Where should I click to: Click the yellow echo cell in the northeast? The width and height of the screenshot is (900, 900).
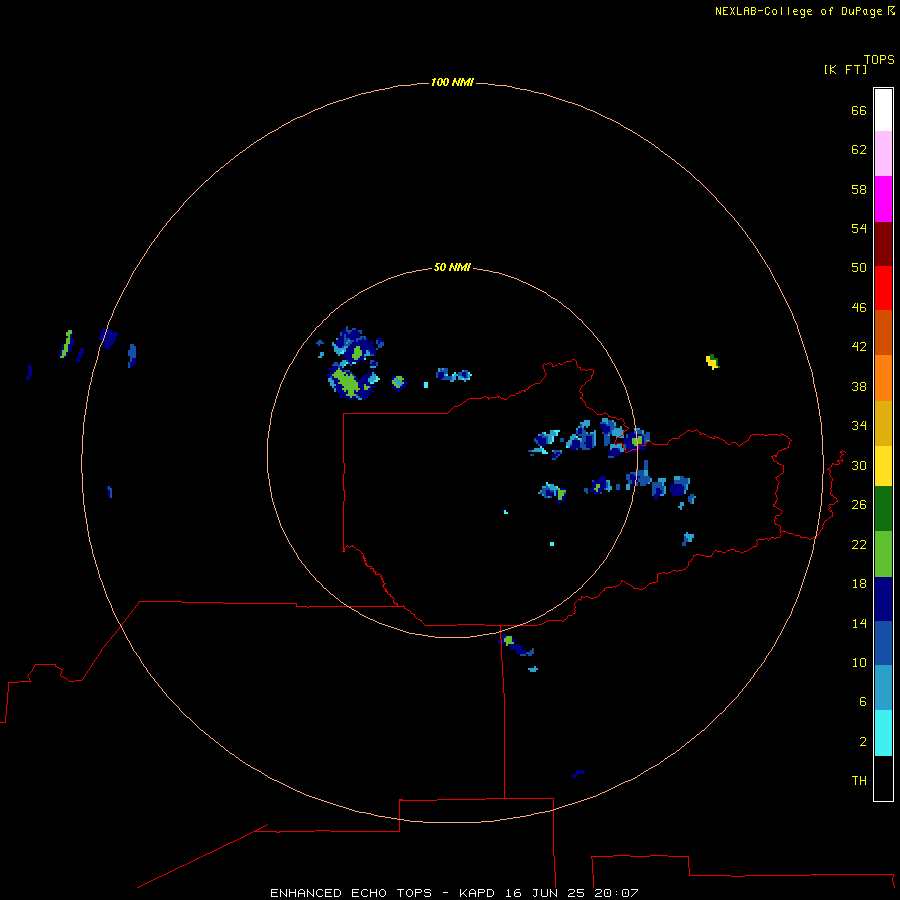[712, 362]
